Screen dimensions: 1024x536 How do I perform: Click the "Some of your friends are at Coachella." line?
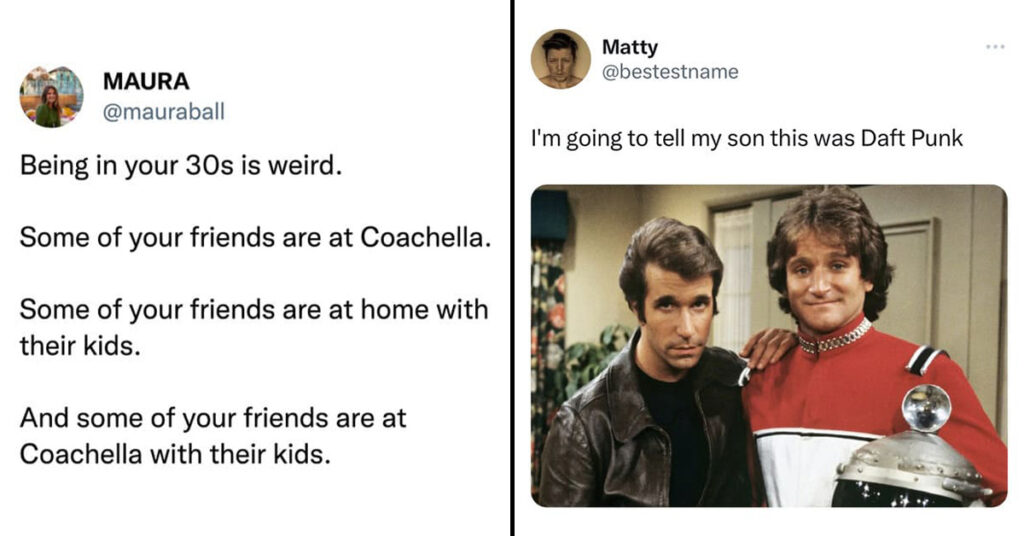[255, 237]
